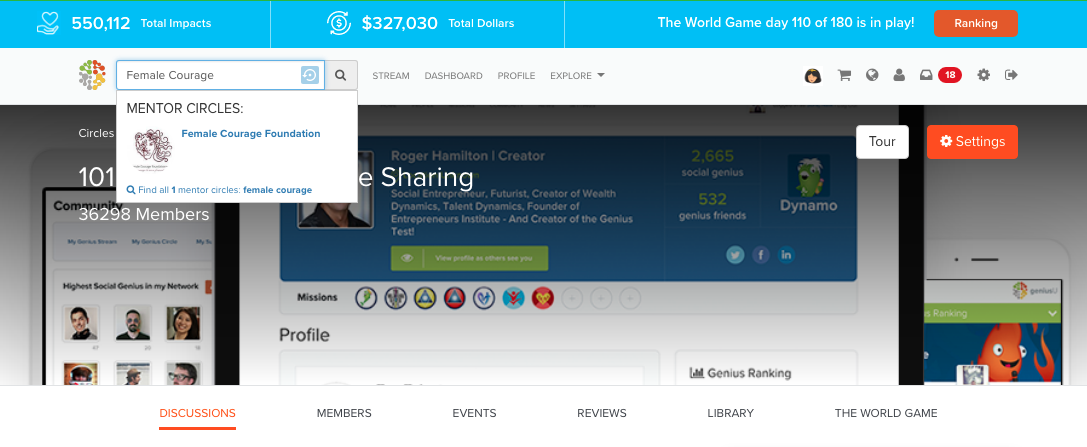Open the LIBRARY tab
The height and width of the screenshot is (447, 1087).
tap(731, 413)
